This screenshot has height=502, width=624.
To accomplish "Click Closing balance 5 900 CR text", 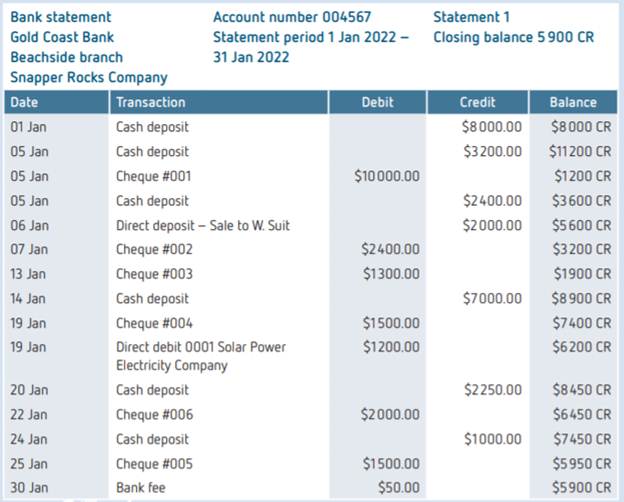I will (x=513, y=37).
